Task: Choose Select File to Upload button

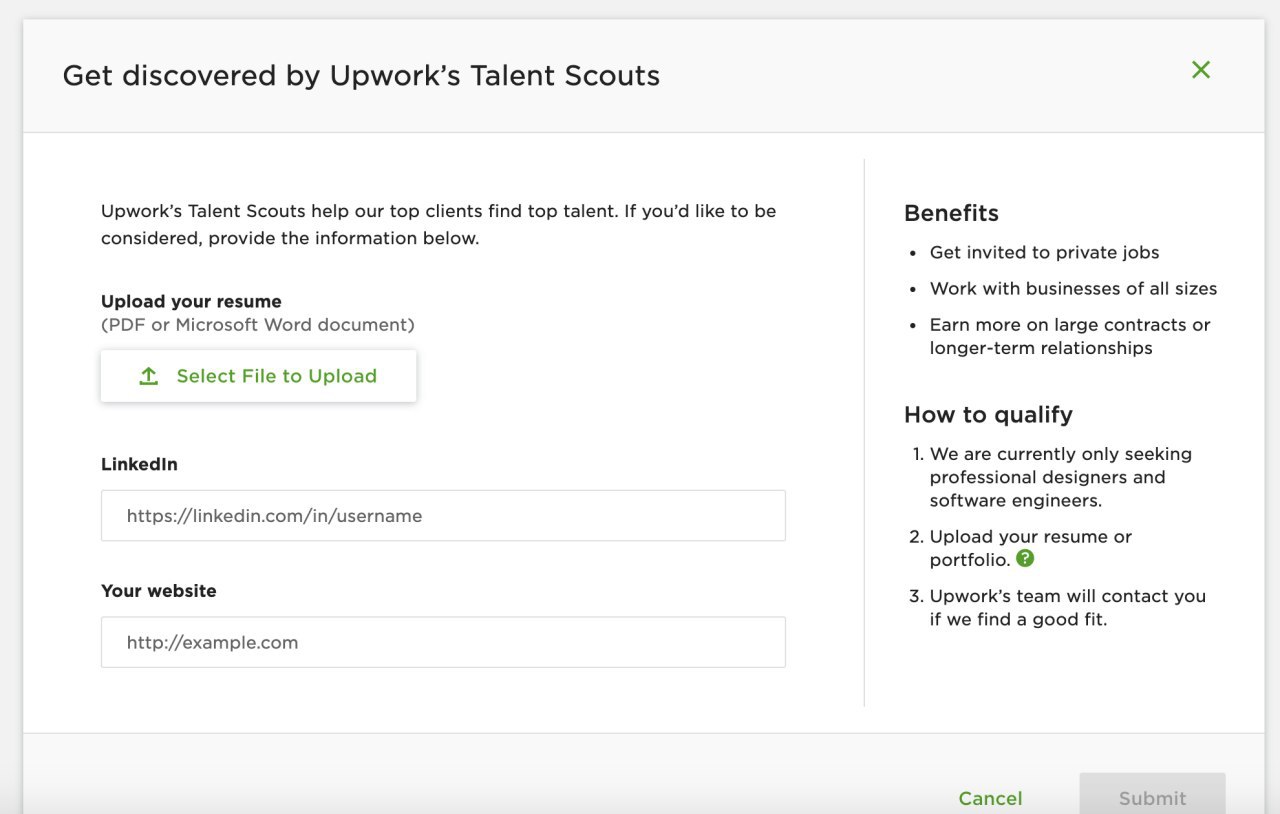Action: [258, 376]
